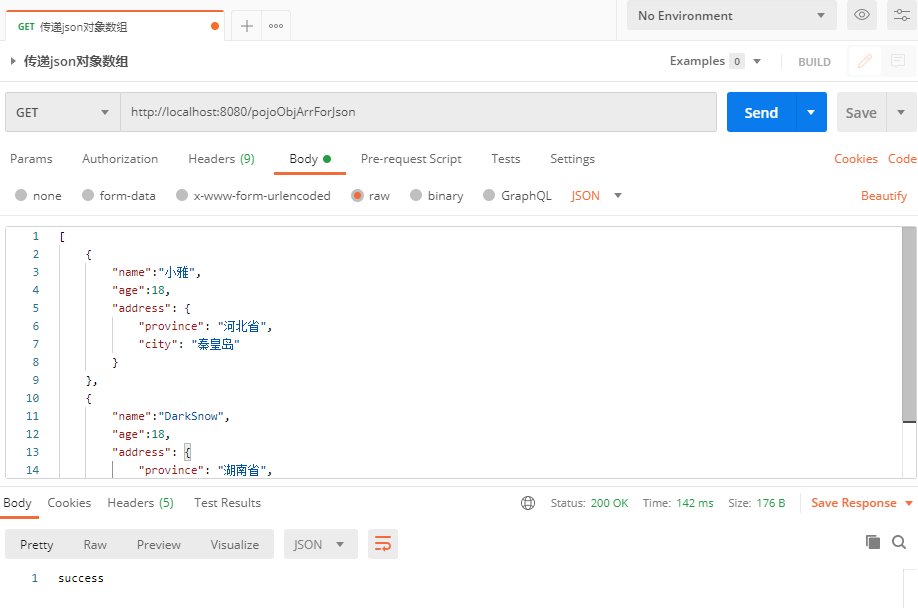Open the request Settings tab
The height and width of the screenshot is (608, 918).
[x=573, y=159]
